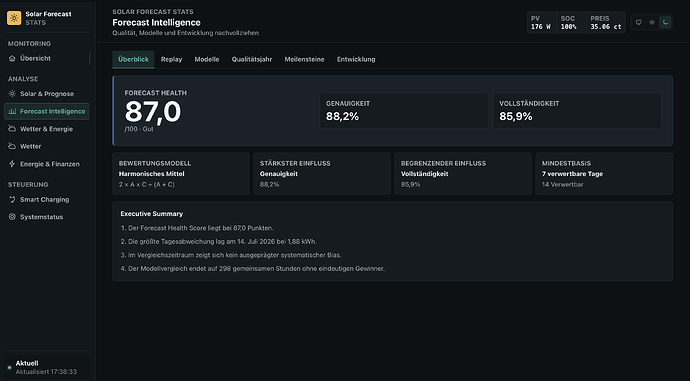Select Forecast Intelligence in the sidebar
690x381 pixels.
(47, 111)
